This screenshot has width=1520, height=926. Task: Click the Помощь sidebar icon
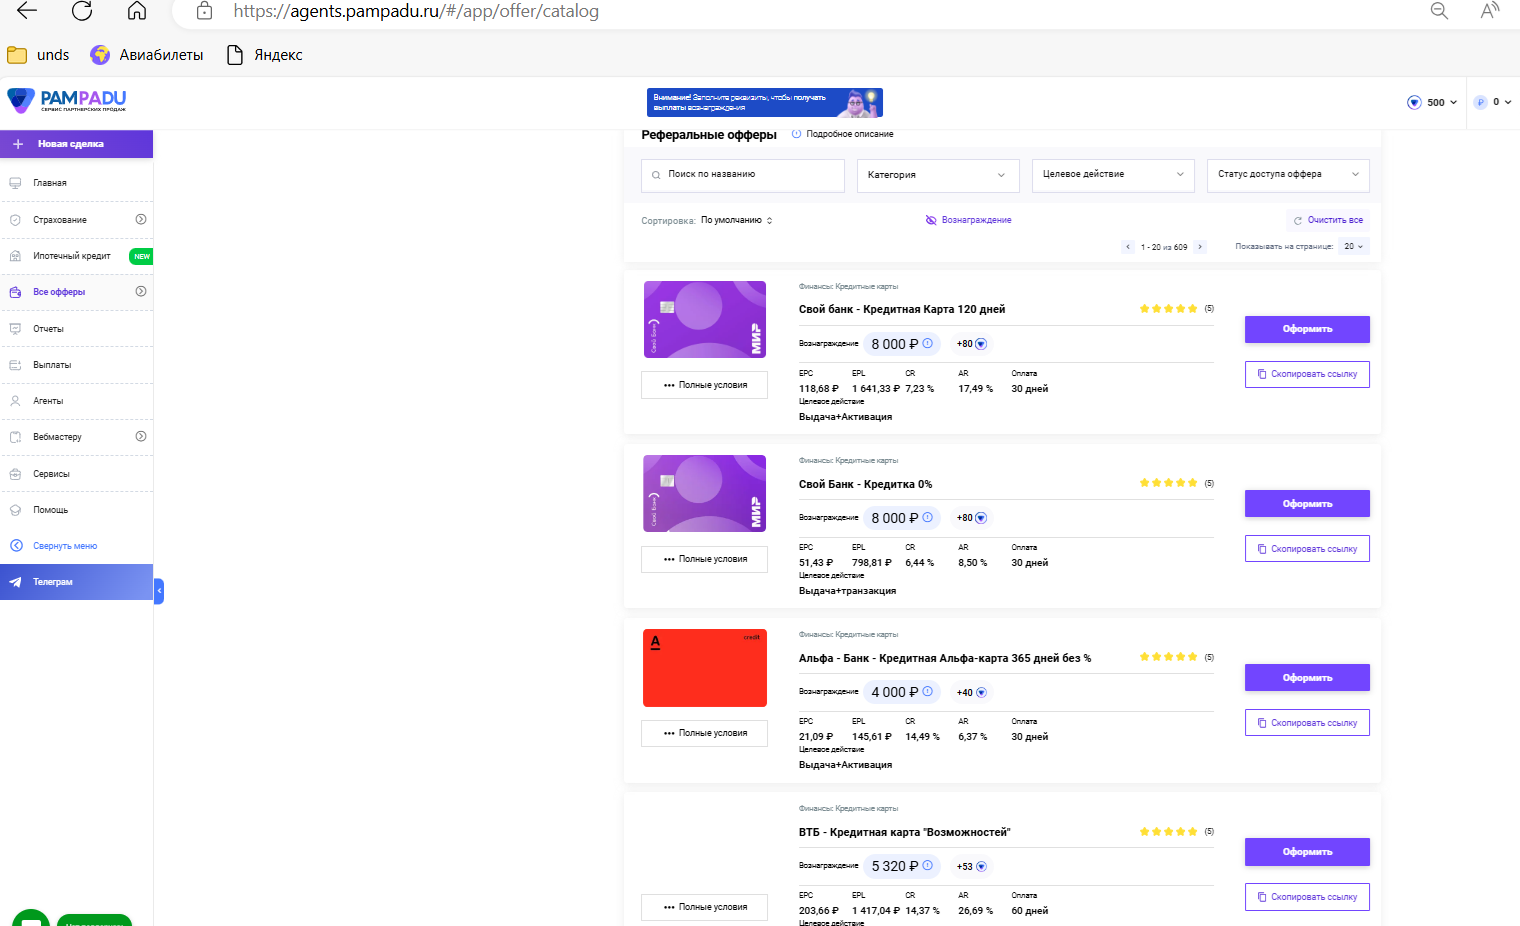click(15, 510)
